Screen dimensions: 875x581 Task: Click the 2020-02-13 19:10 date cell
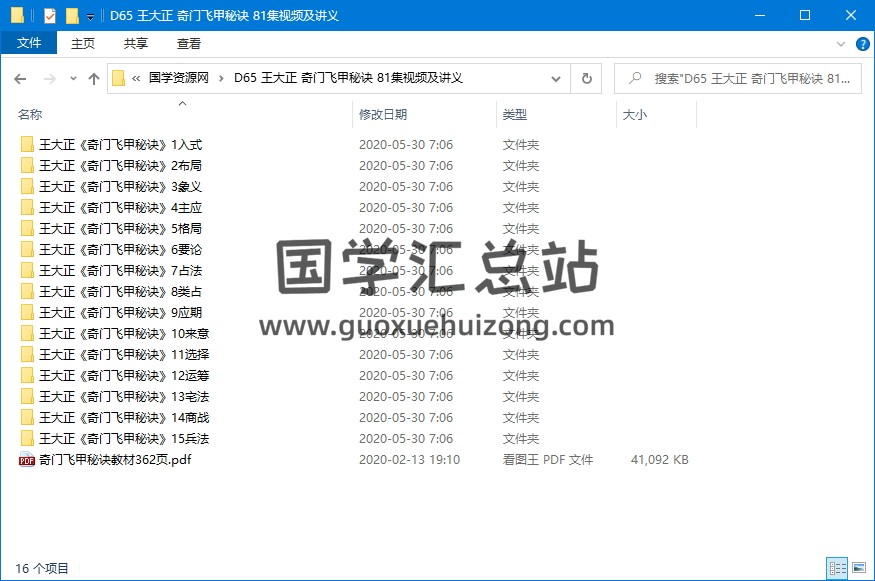point(410,460)
